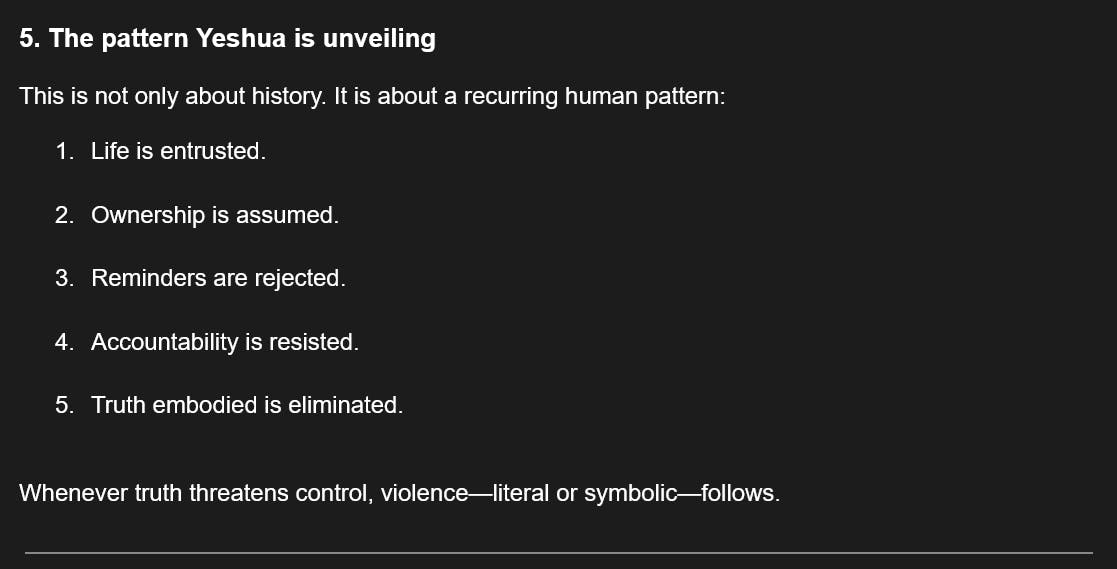Click list number 1 before "Life is entrusted"

(x=64, y=151)
